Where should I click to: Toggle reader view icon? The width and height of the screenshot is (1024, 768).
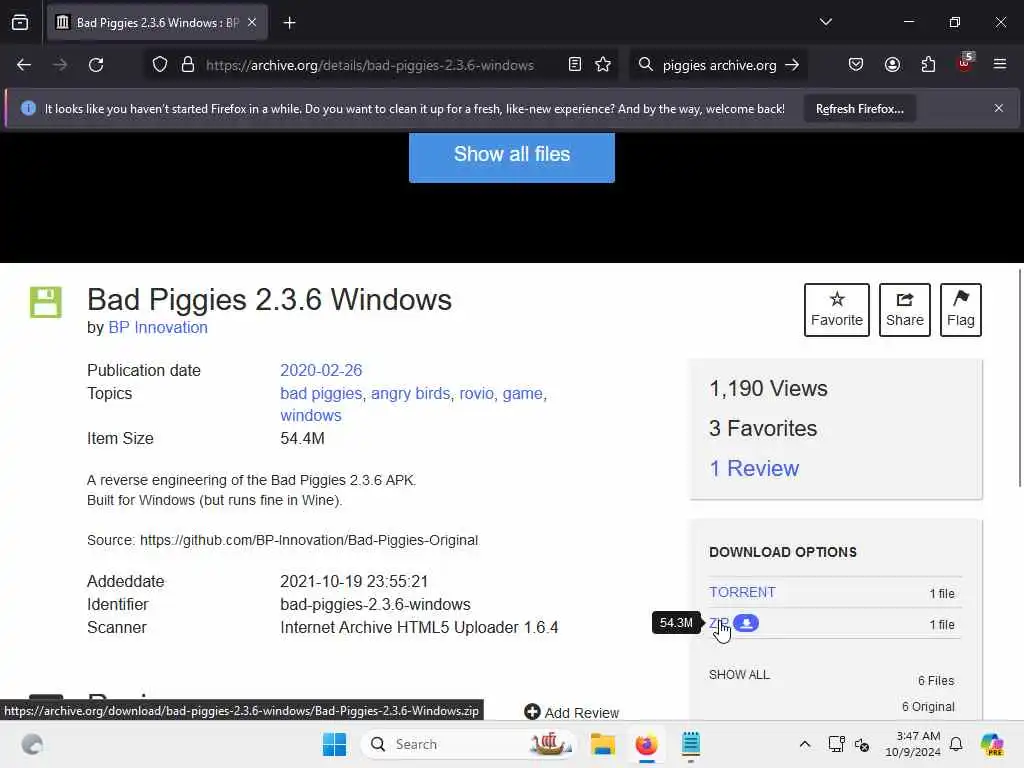click(x=575, y=65)
